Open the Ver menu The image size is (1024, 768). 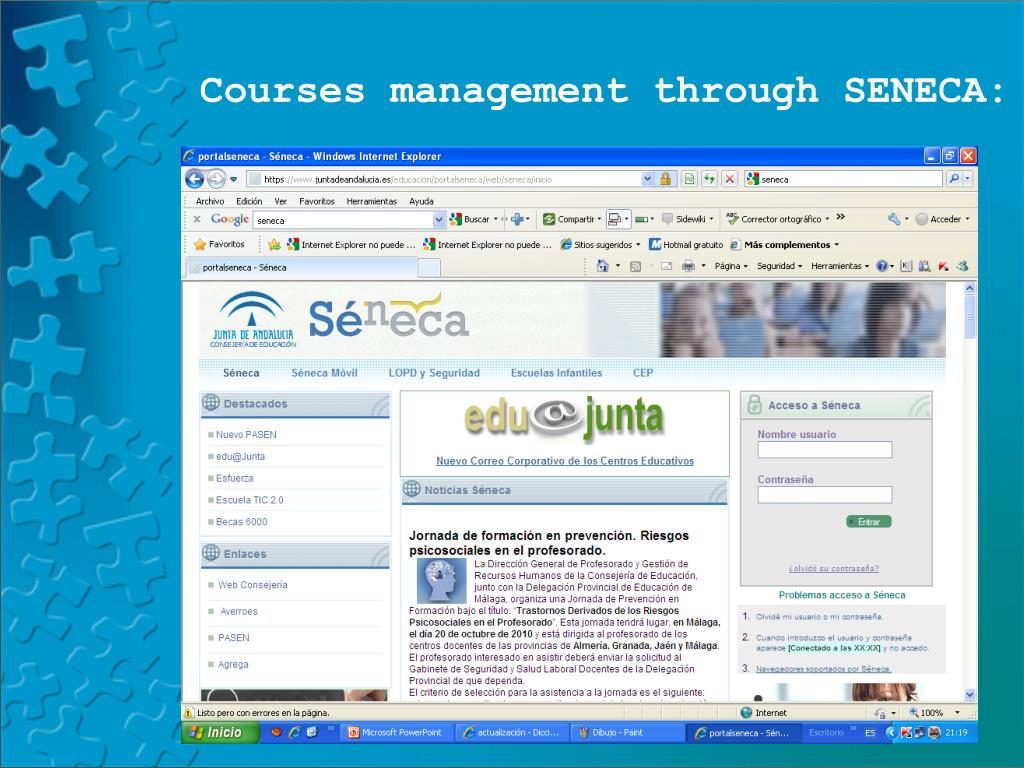point(281,201)
